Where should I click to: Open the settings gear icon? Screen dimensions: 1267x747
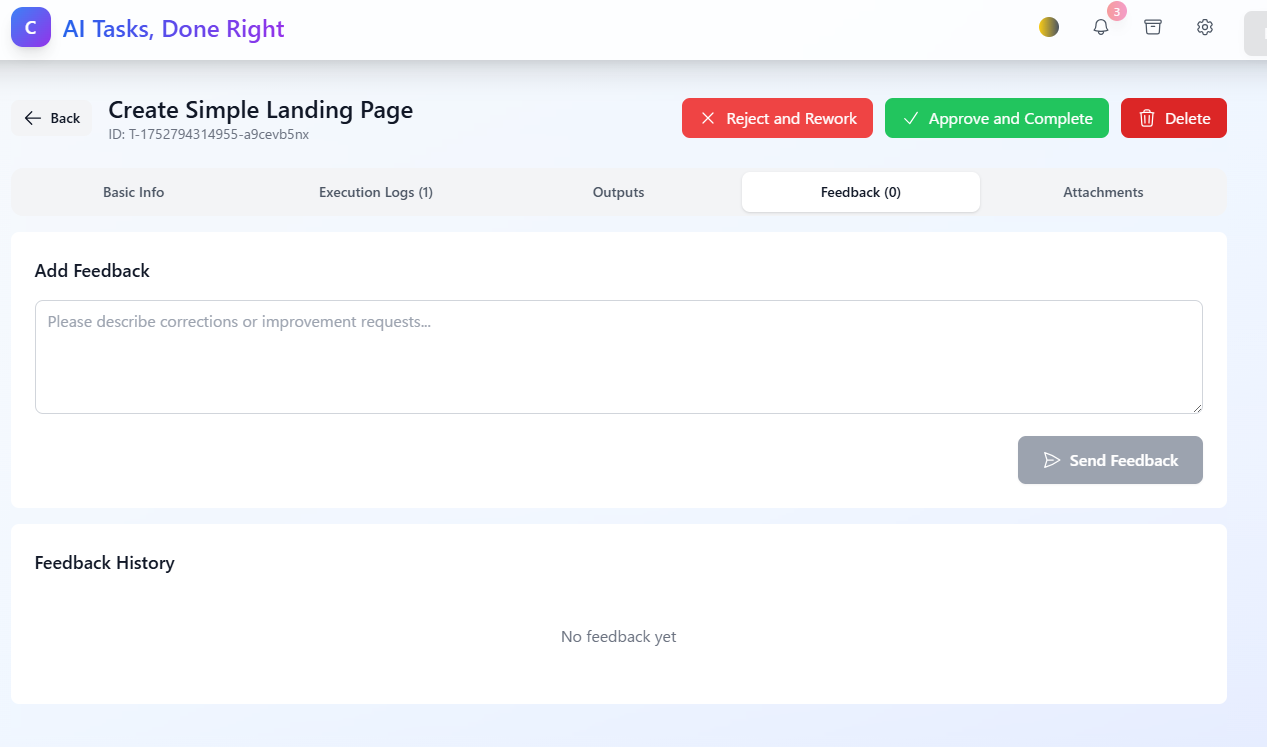coord(1205,27)
